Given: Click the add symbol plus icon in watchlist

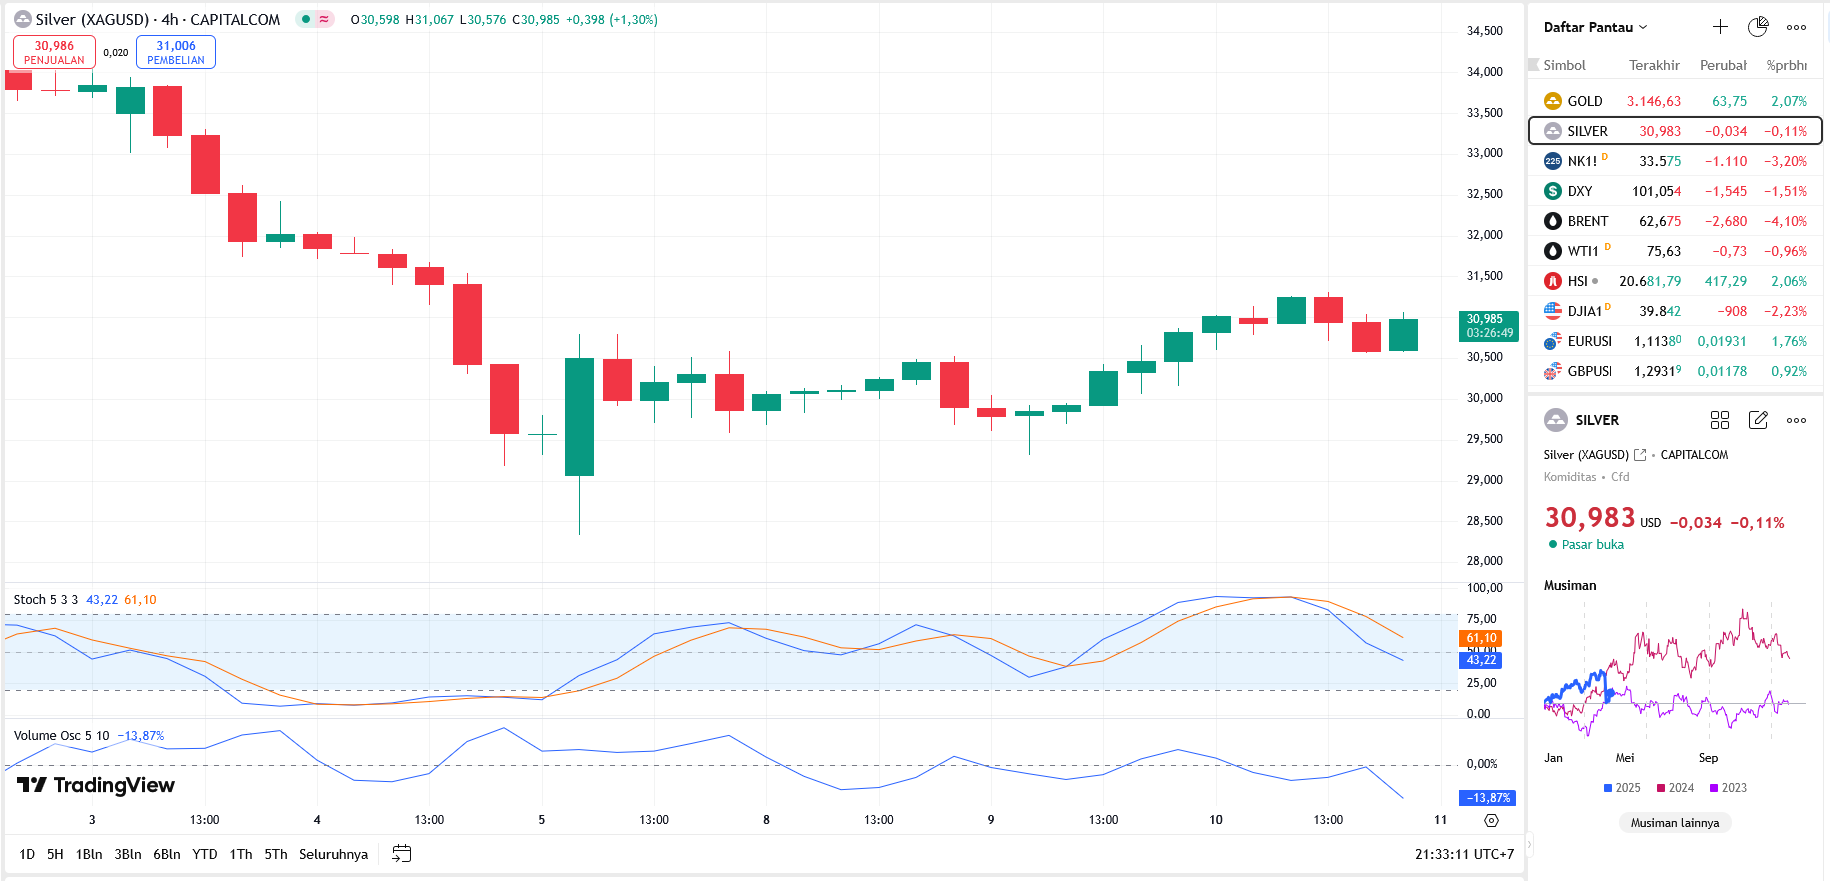Looking at the screenshot, I should (x=1720, y=27).
